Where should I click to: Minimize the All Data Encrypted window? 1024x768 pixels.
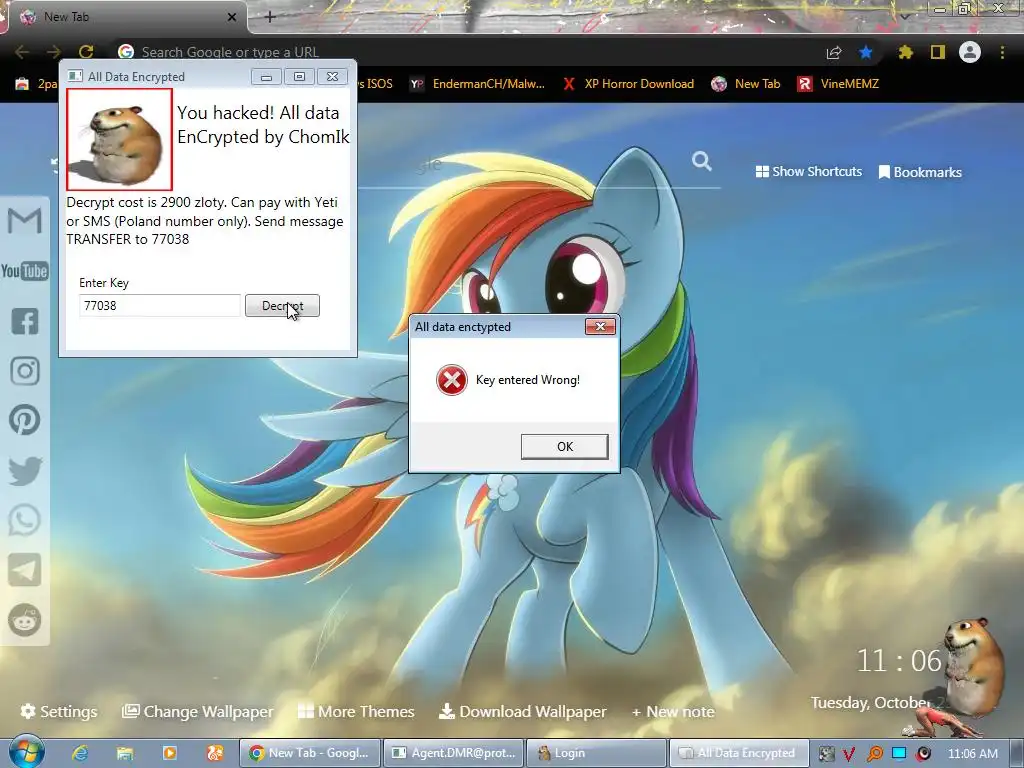[266, 77]
